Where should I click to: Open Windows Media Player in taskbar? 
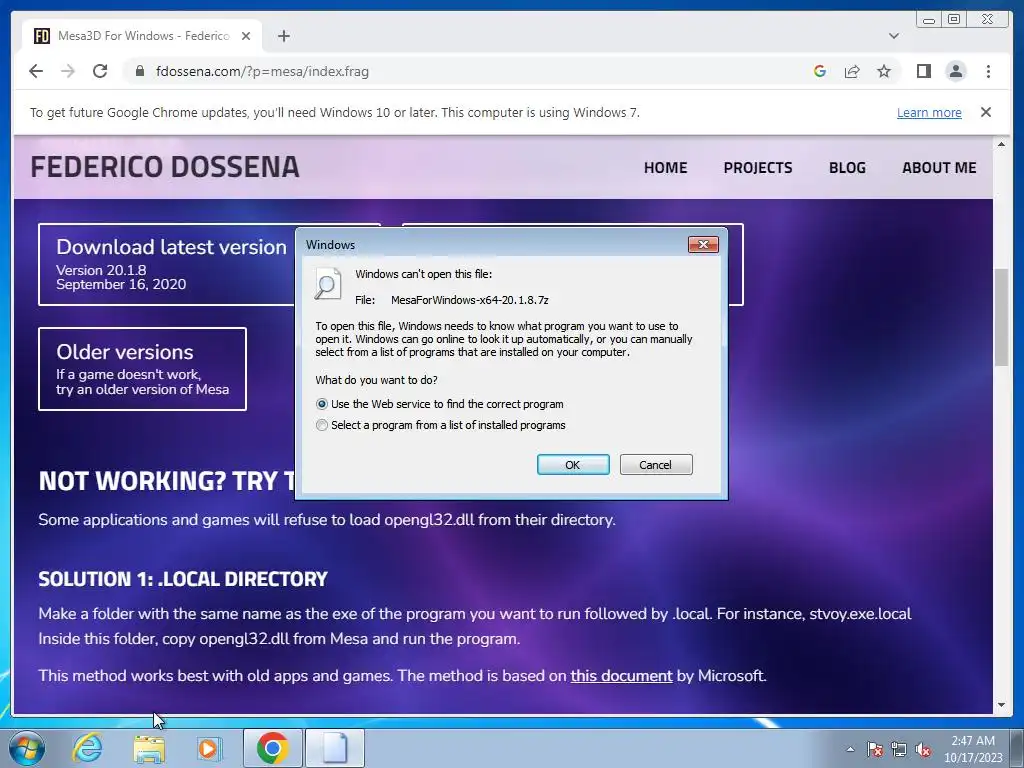(x=210, y=748)
